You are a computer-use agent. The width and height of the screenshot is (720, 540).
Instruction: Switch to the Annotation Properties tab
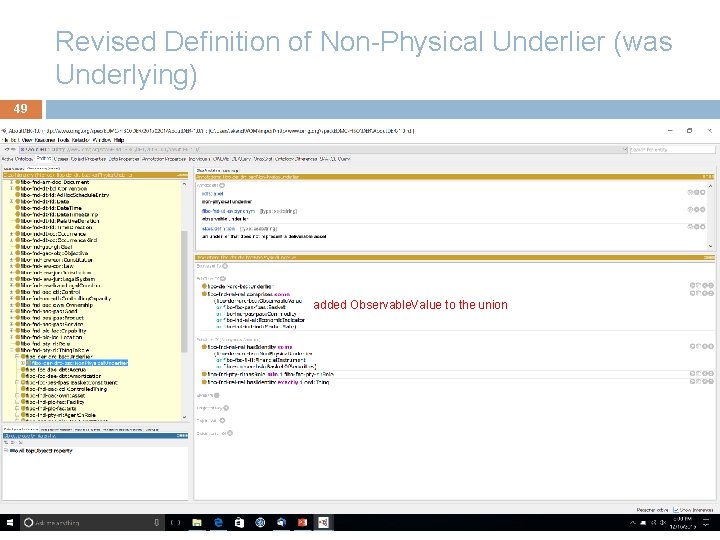163,159
